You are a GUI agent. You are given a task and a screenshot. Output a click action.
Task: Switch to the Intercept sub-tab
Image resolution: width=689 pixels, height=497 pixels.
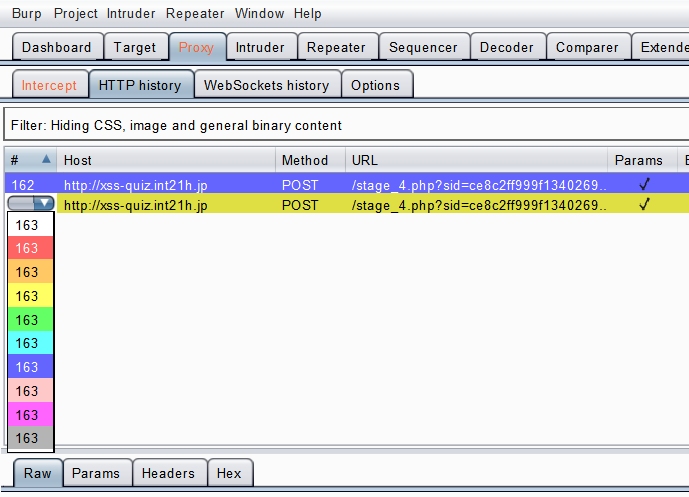(x=49, y=85)
